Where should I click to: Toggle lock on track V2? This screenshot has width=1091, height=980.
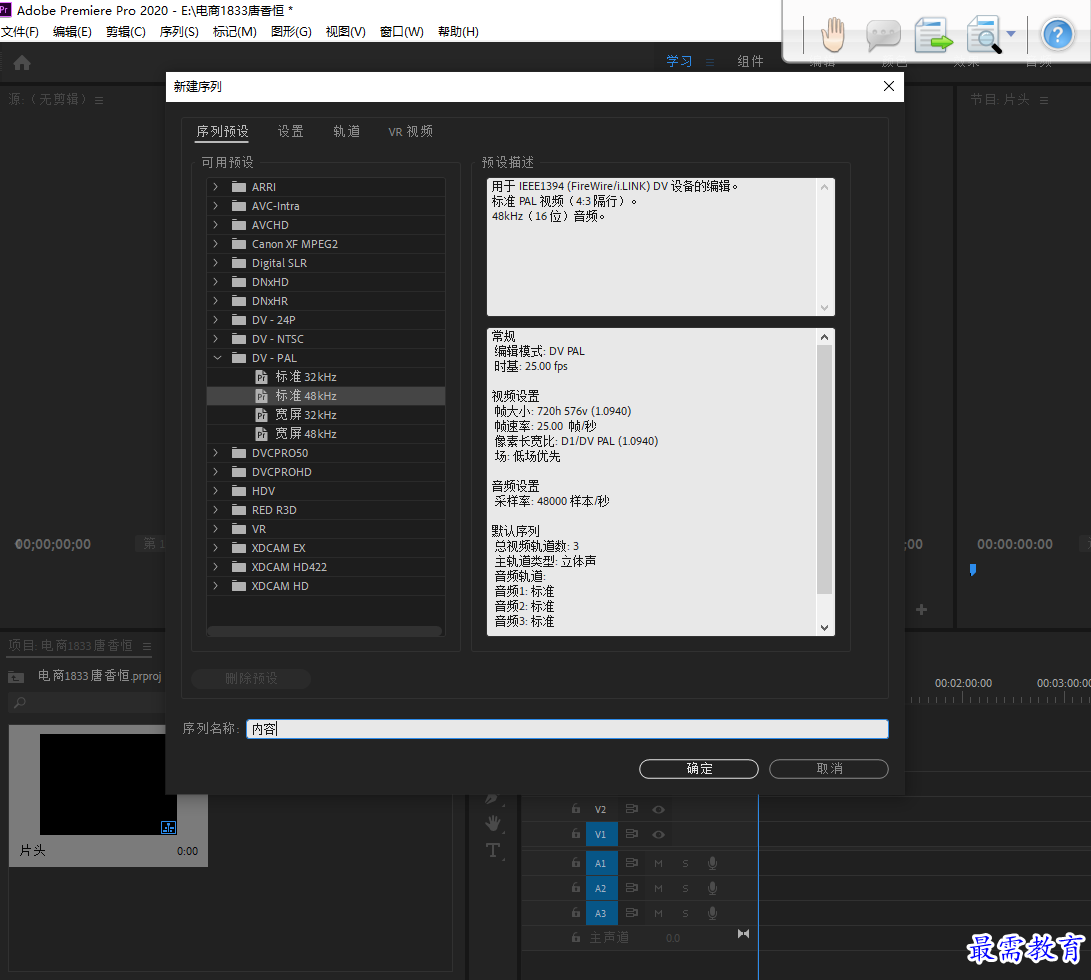[575, 809]
